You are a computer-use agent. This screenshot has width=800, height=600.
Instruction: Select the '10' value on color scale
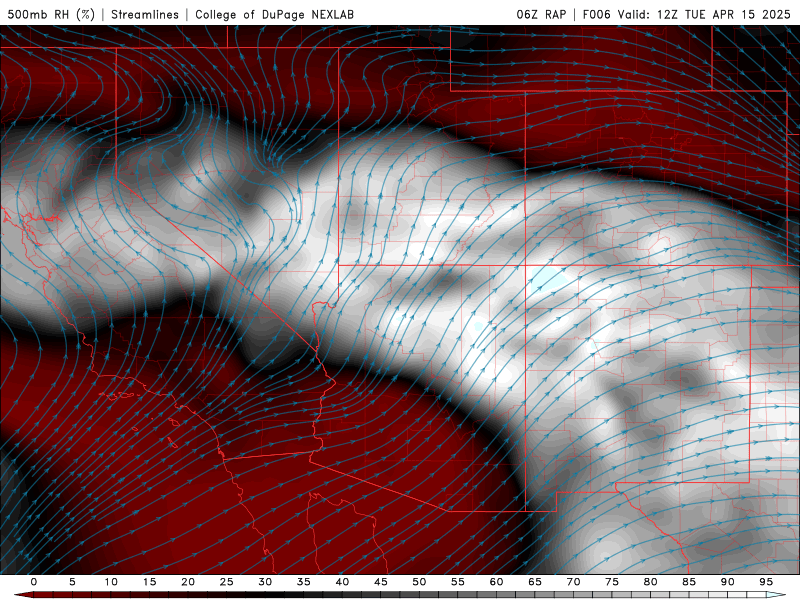(x=111, y=582)
